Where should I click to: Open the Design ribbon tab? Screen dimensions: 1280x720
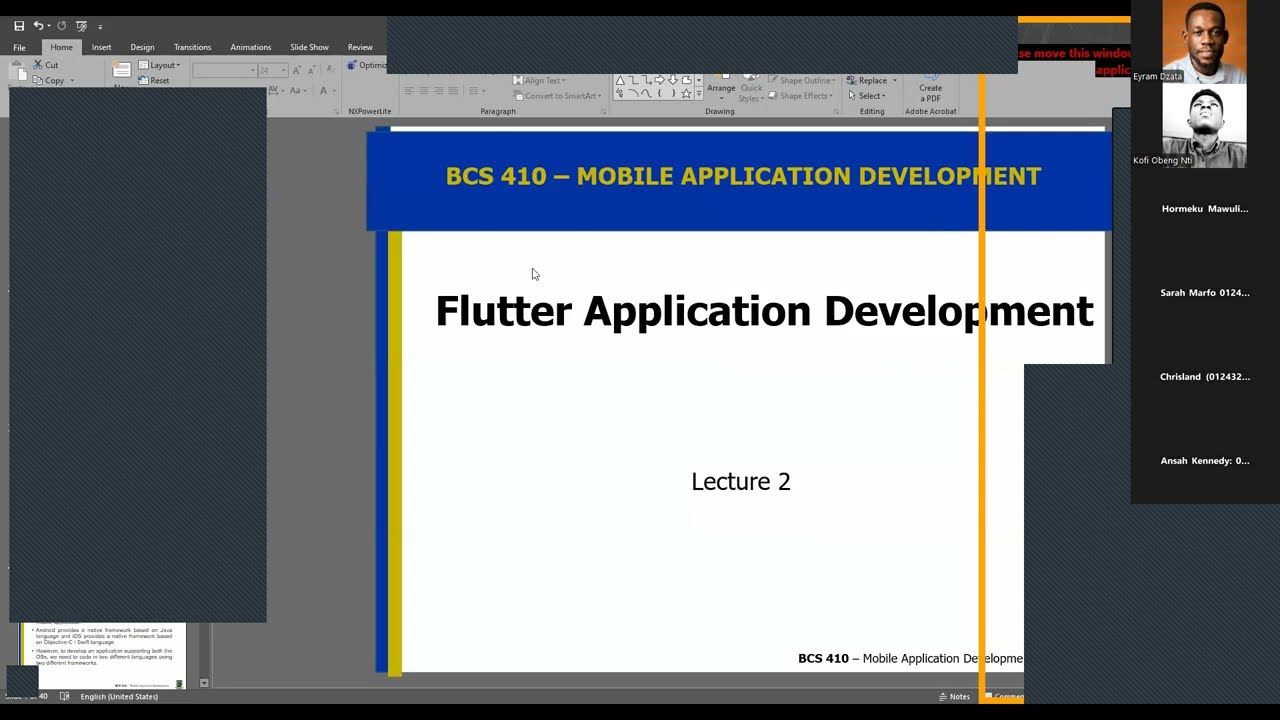point(142,47)
